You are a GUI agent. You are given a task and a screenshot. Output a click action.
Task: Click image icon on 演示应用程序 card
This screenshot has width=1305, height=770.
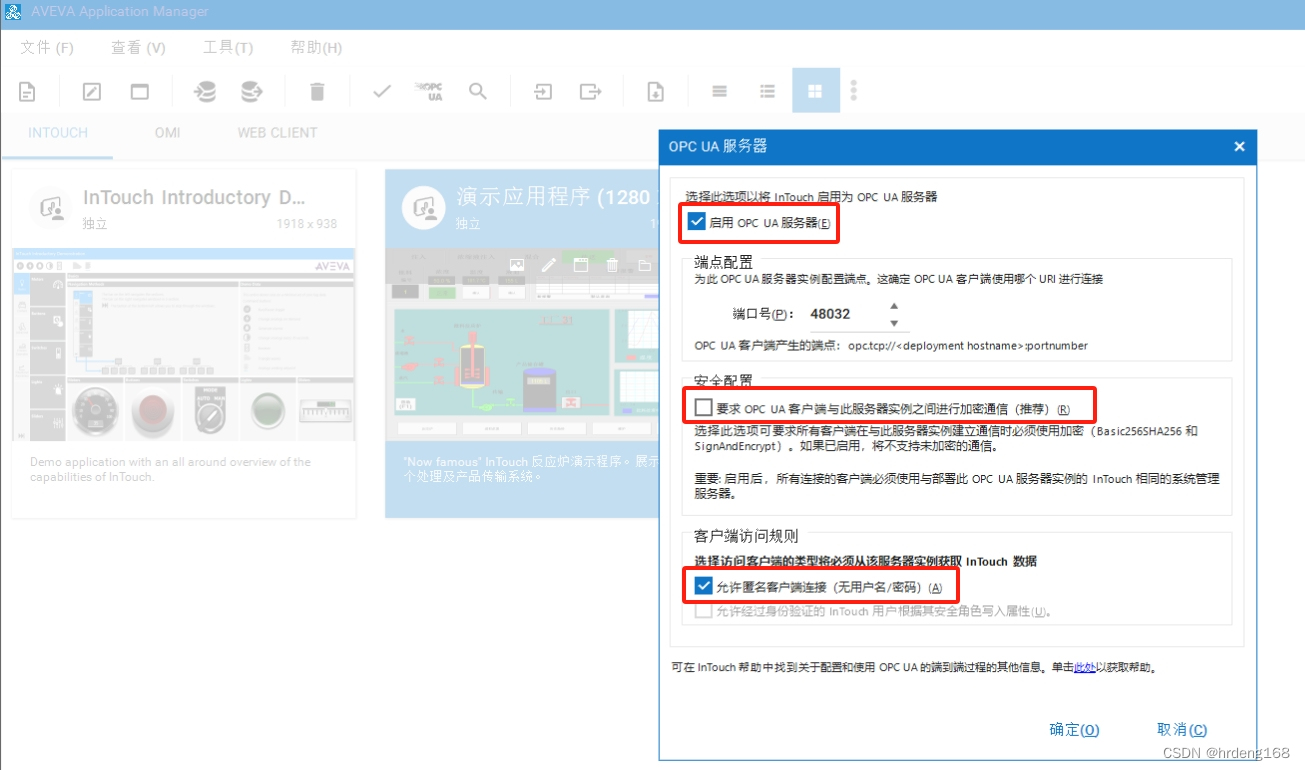point(517,265)
